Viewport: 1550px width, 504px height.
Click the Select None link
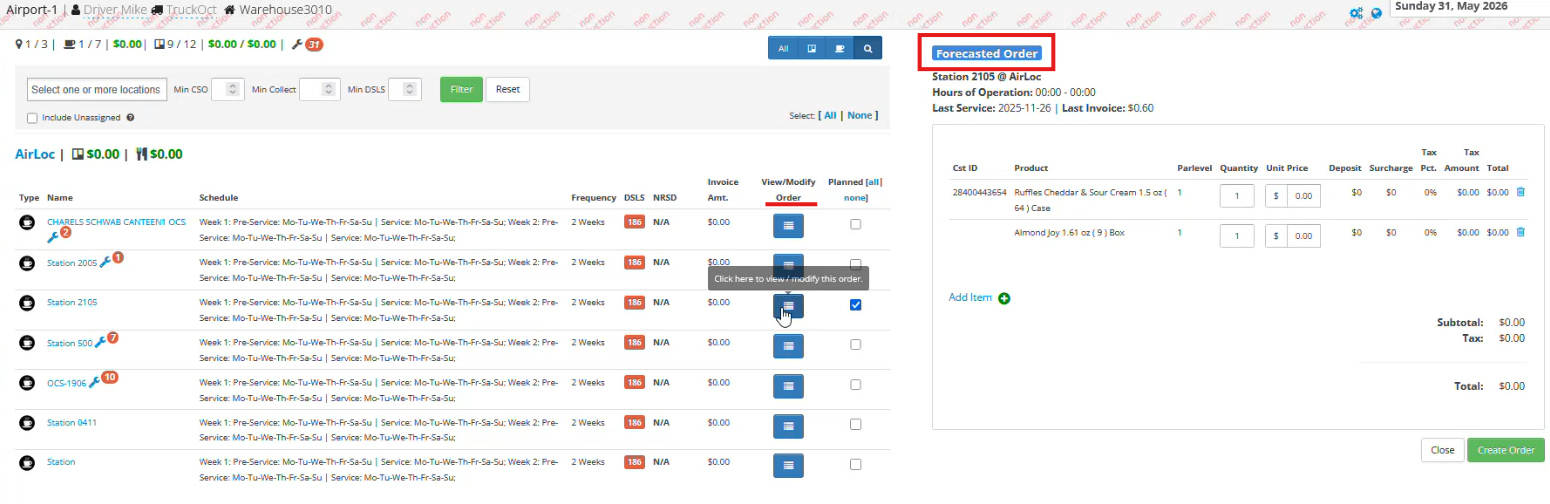pos(859,115)
